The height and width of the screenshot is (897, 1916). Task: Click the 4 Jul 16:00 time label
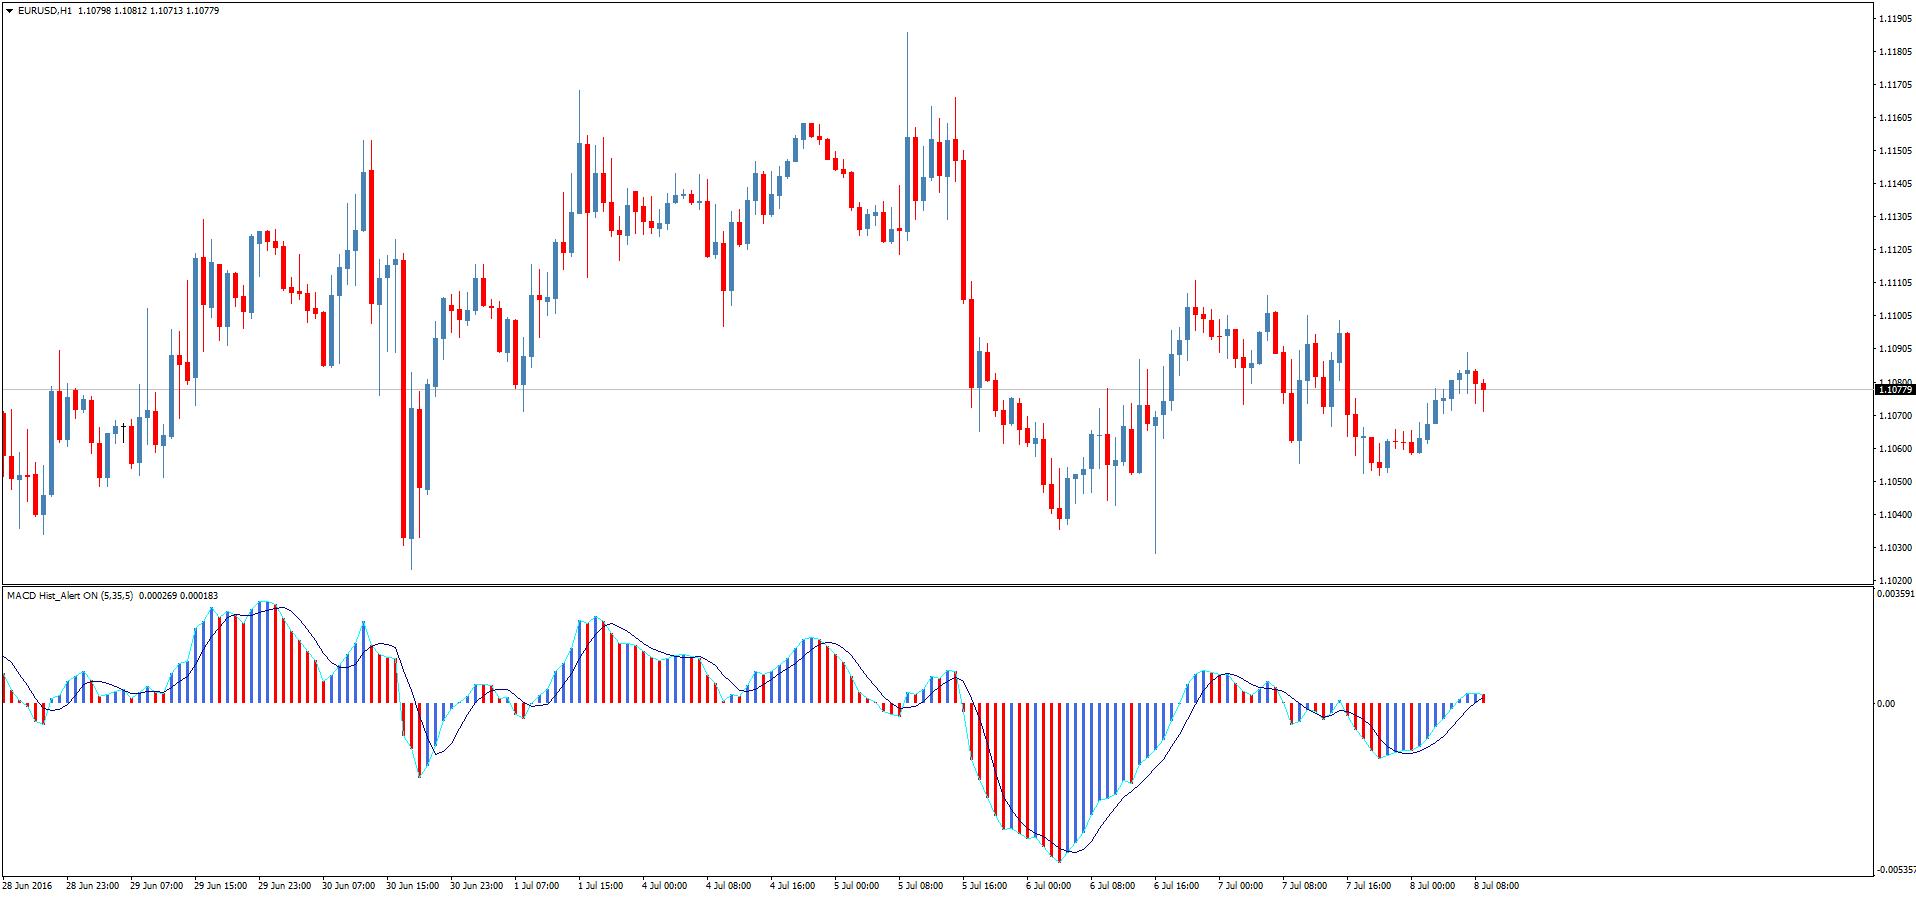point(793,886)
